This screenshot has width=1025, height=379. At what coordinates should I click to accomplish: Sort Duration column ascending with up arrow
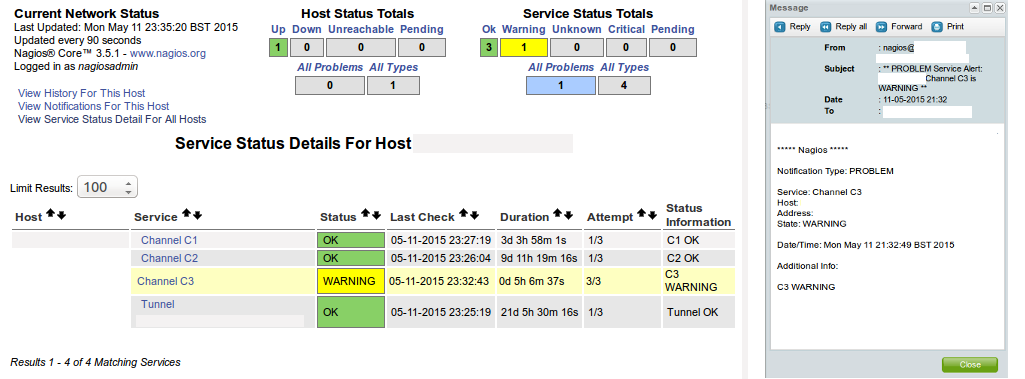(x=558, y=214)
